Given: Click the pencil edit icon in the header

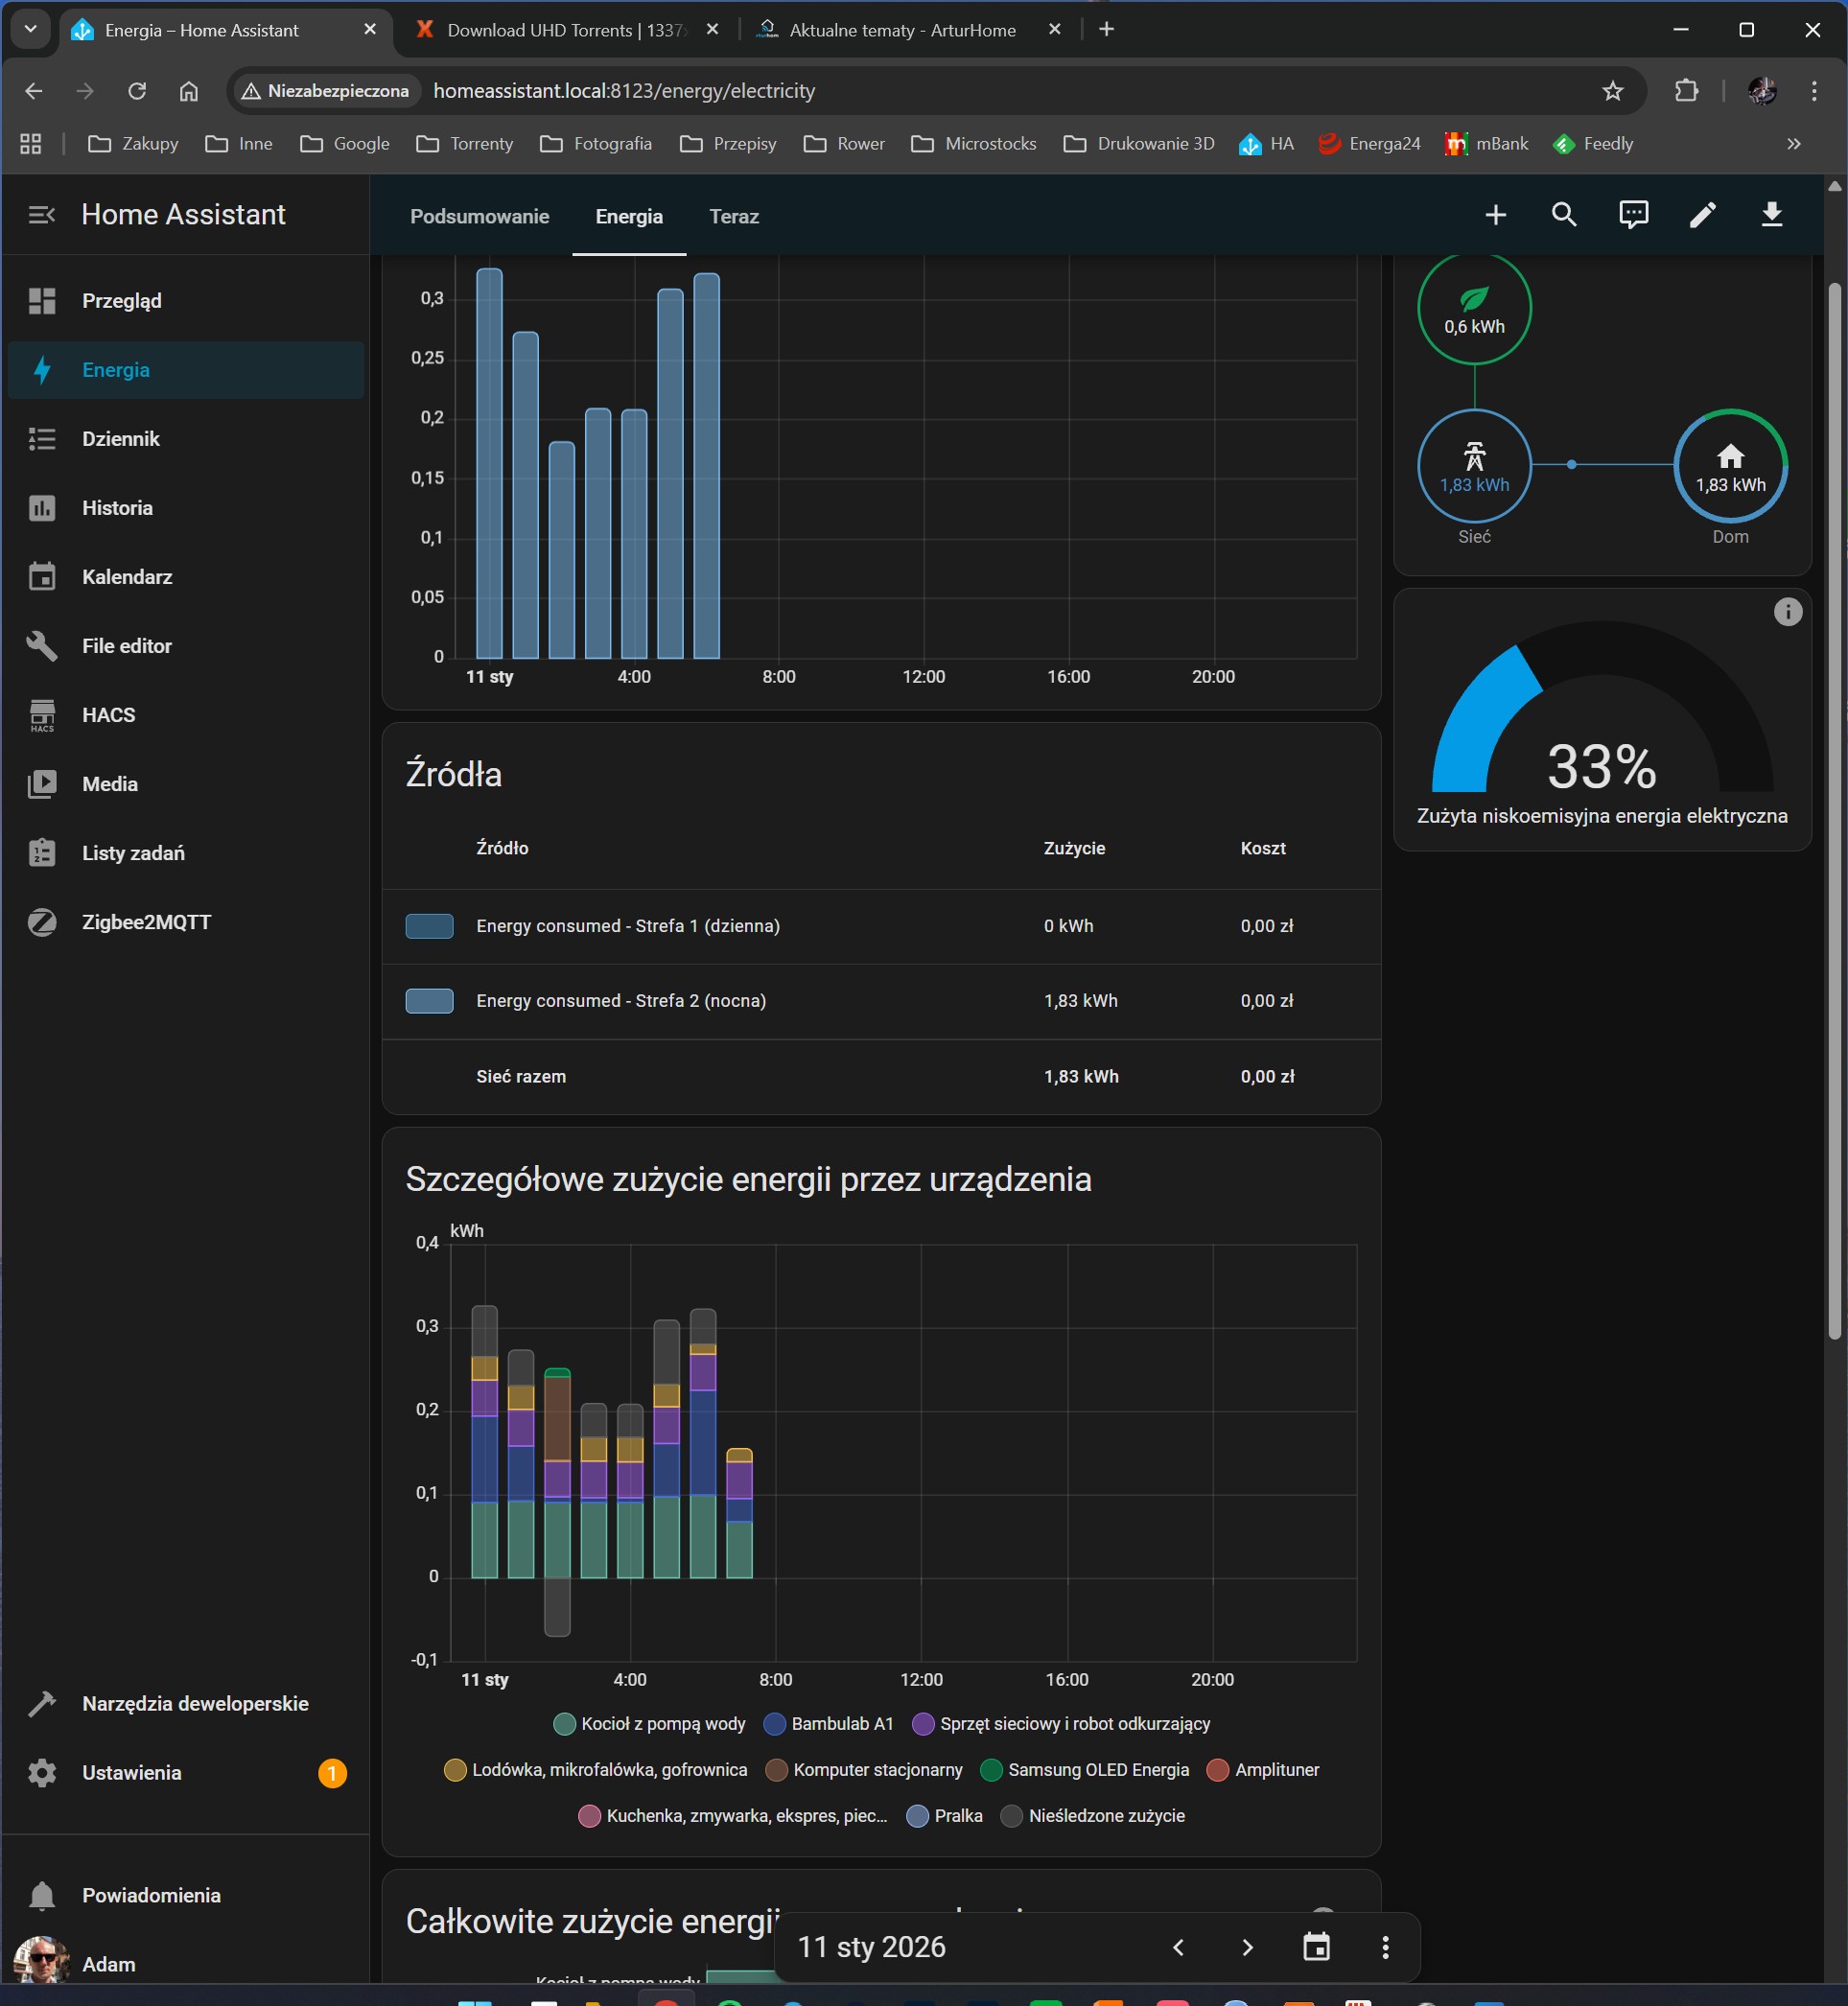Looking at the screenshot, I should pyautogui.click(x=1702, y=215).
